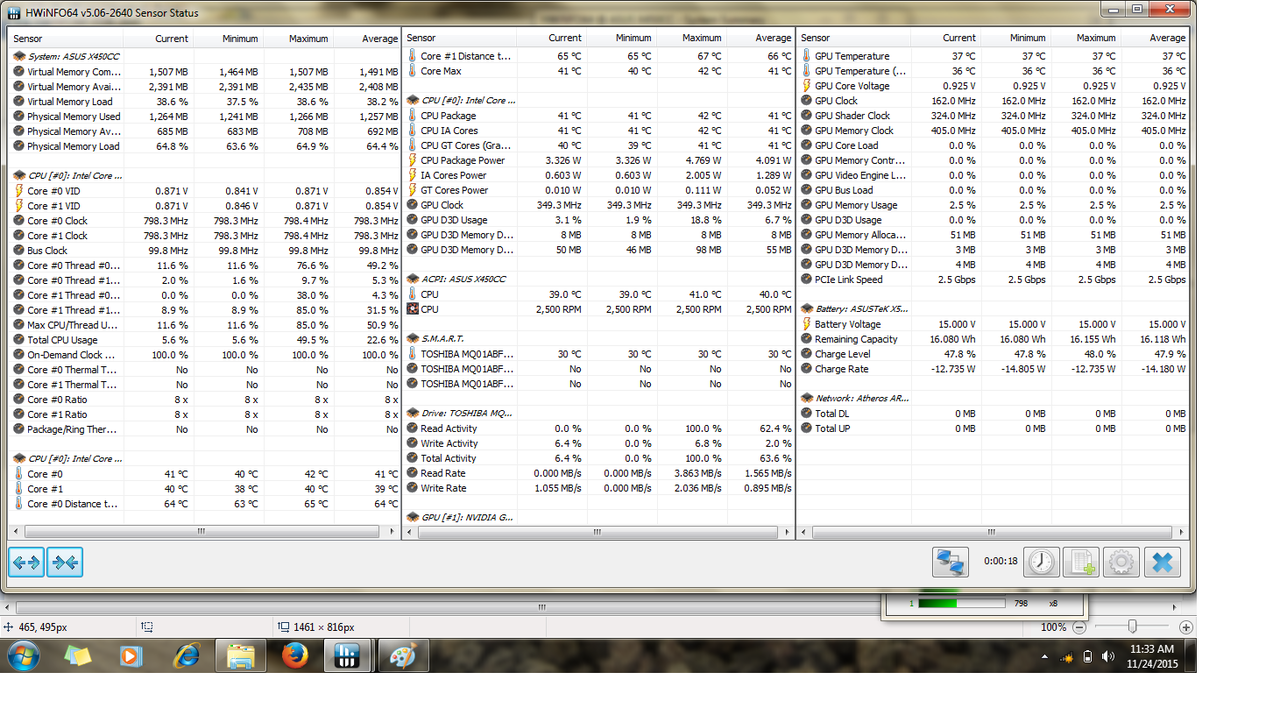Show hidden system tray icons
1280x715 pixels.
tap(1045, 657)
